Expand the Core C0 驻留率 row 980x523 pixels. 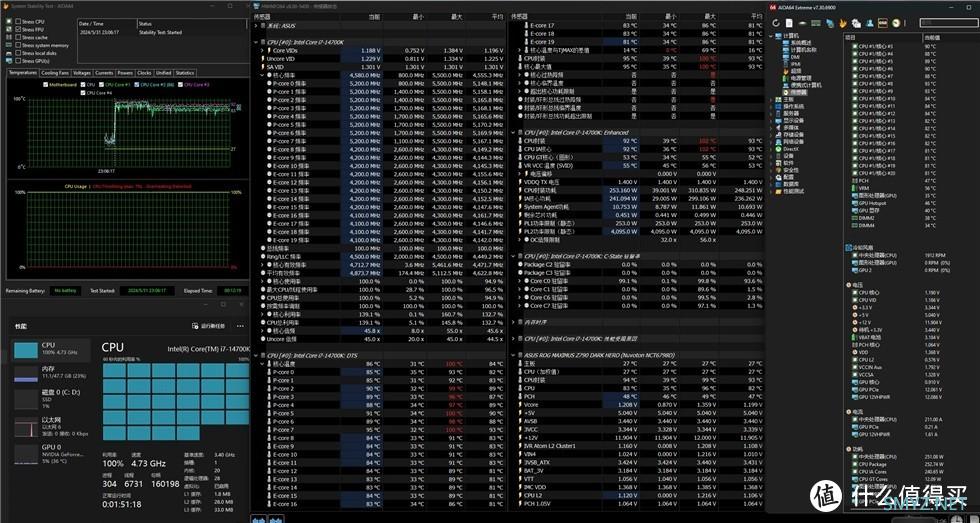[519, 281]
